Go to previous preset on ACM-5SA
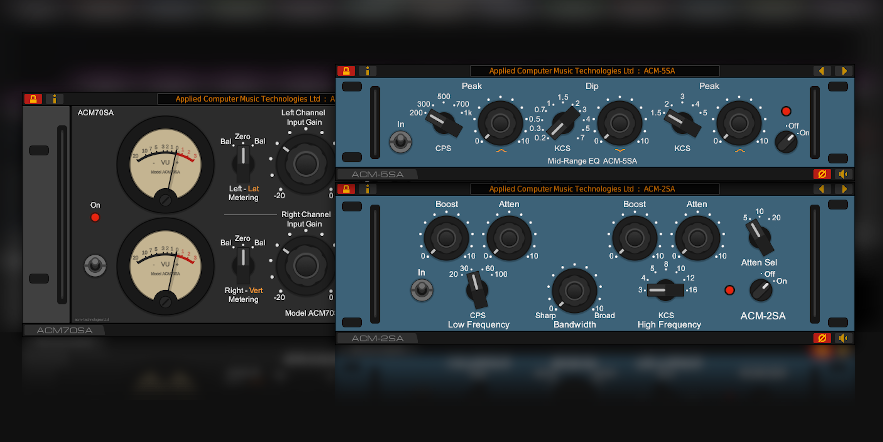 tap(822, 71)
